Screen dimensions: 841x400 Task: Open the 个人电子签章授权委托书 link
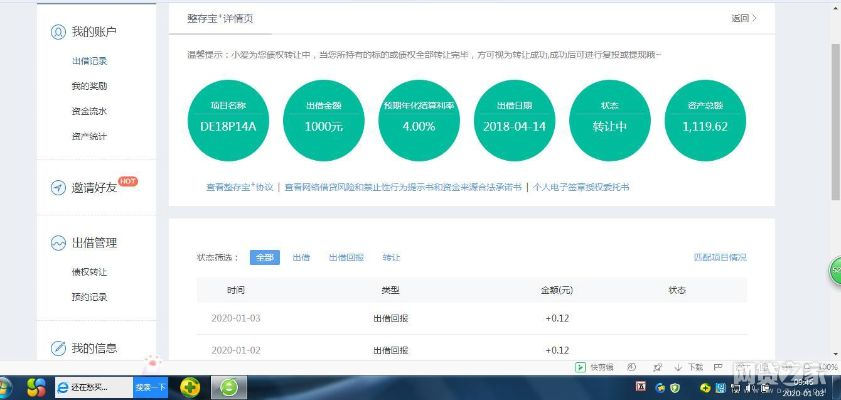[580, 187]
